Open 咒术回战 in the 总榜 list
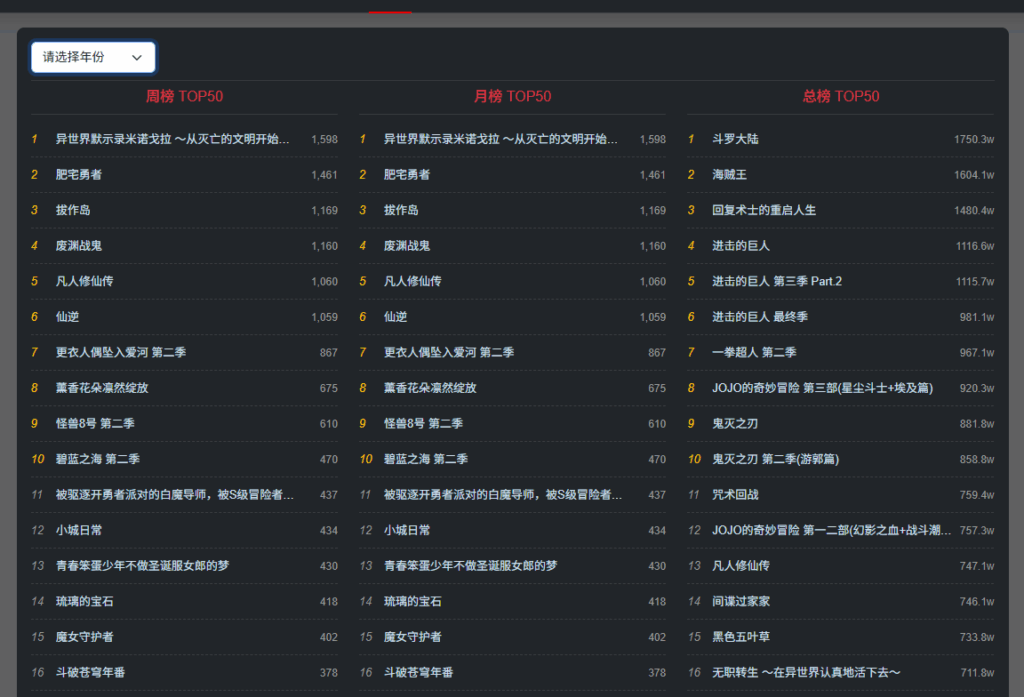 (735, 494)
